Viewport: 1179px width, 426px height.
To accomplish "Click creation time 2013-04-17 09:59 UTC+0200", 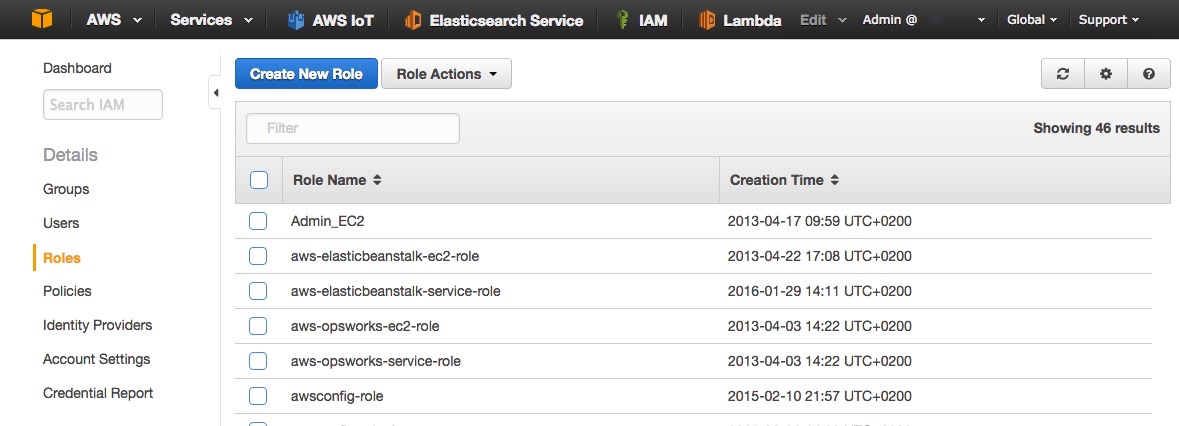I will pos(820,222).
